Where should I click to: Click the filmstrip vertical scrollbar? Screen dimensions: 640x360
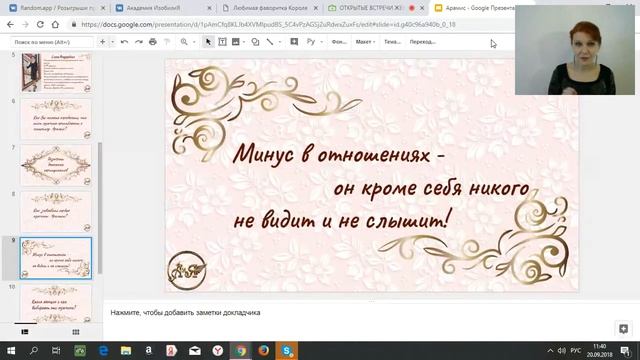[100, 208]
